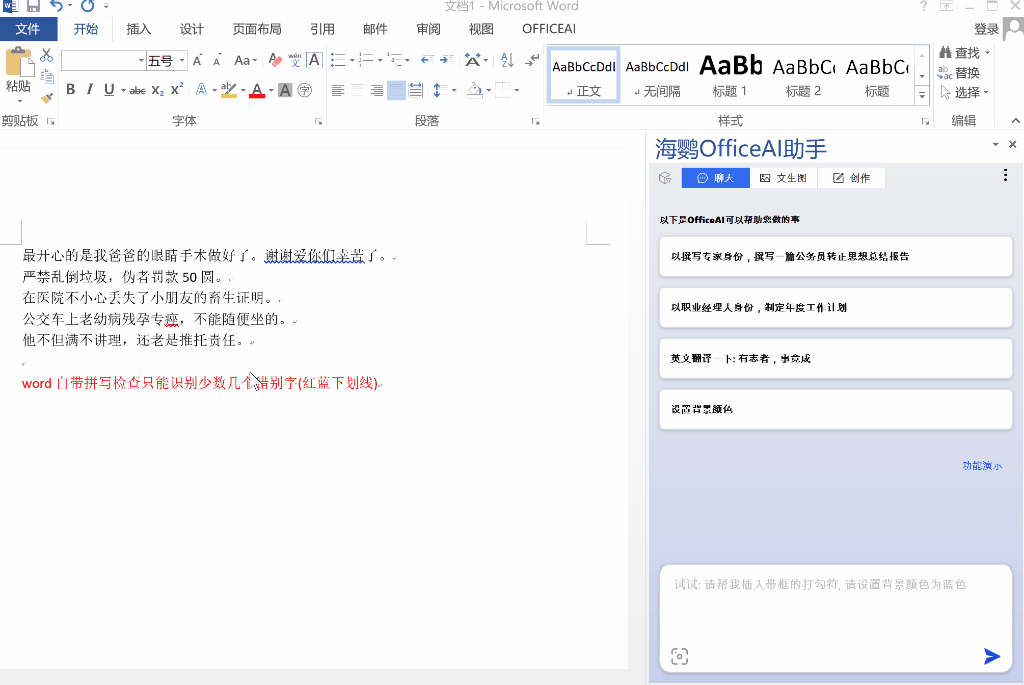Open the 邮件 ribbon tab
This screenshot has height=685, width=1024.
pos(376,29)
